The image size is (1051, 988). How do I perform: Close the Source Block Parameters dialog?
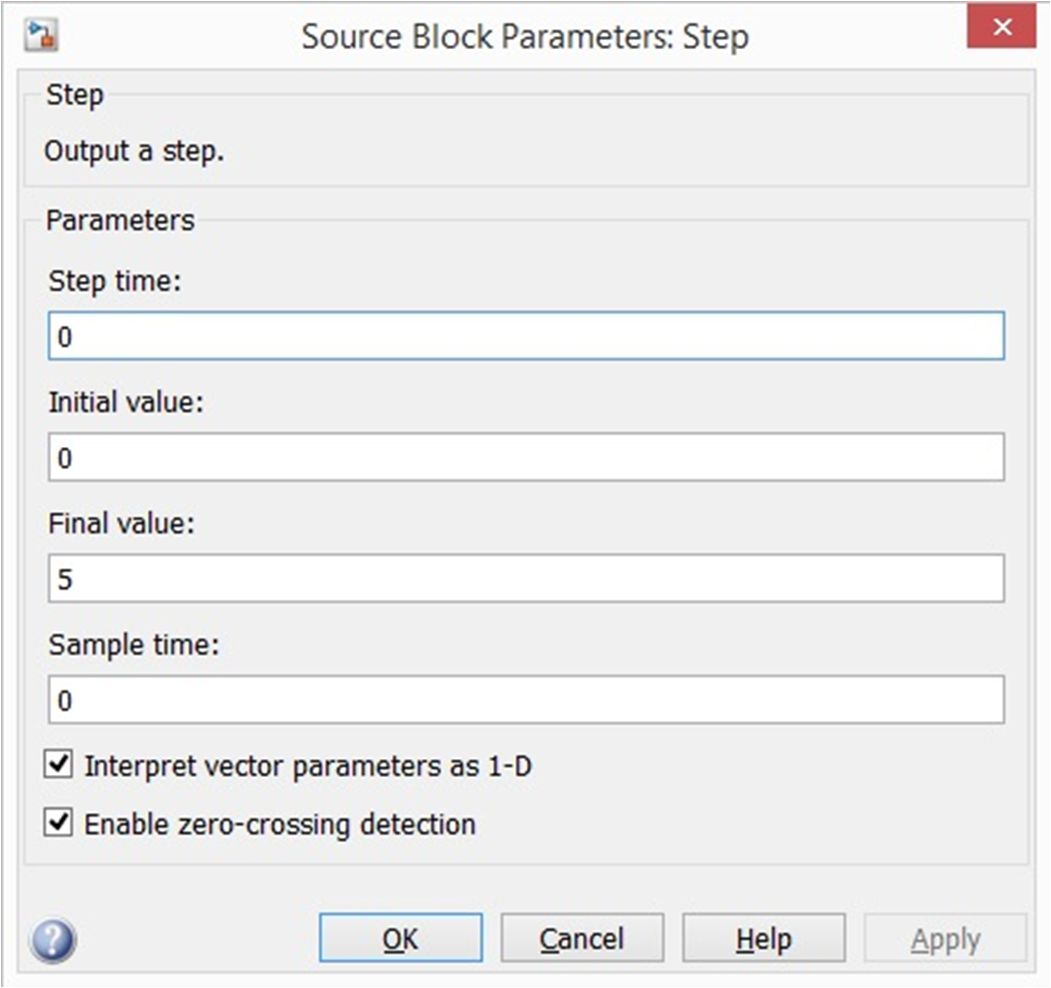pyautogui.click(x=1001, y=27)
